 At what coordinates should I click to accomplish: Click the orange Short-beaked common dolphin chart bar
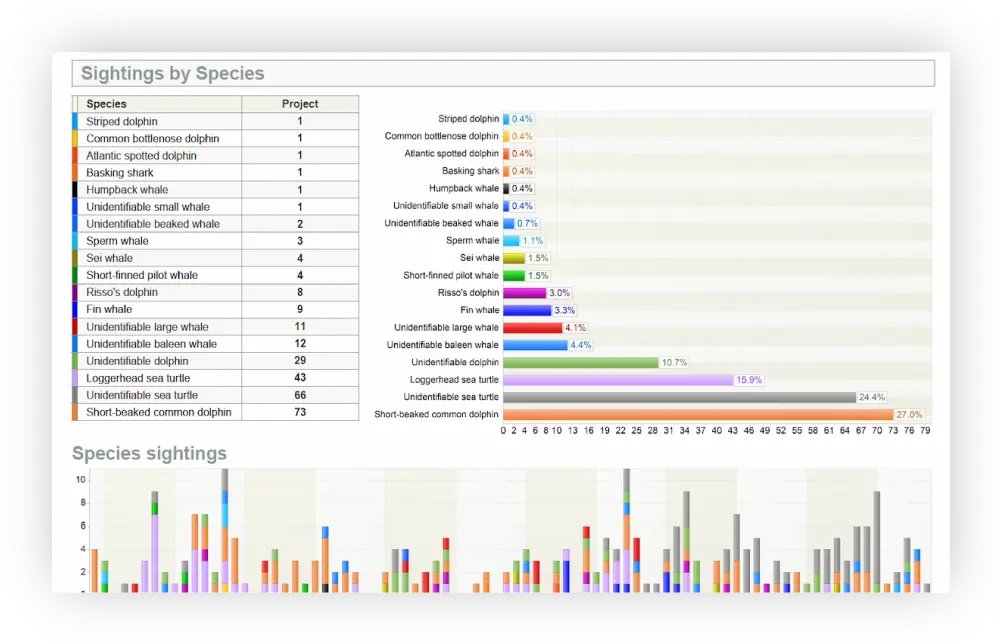click(698, 414)
